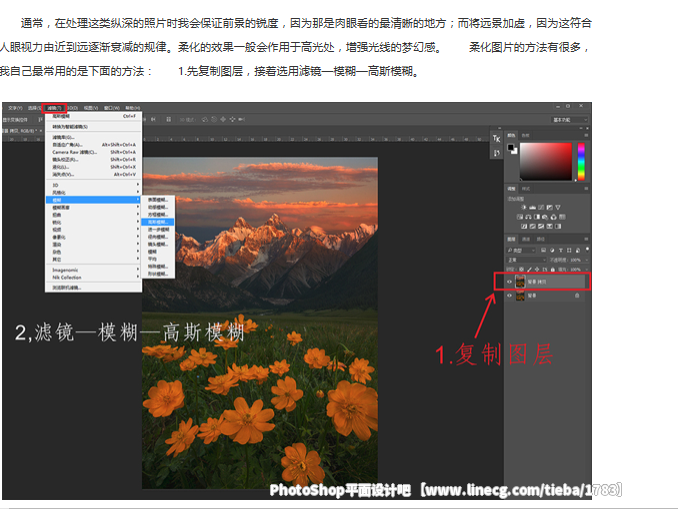The image size is (678, 509).
Task: Open the layer blend mode dropdown 正常
Action: tap(527, 259)
